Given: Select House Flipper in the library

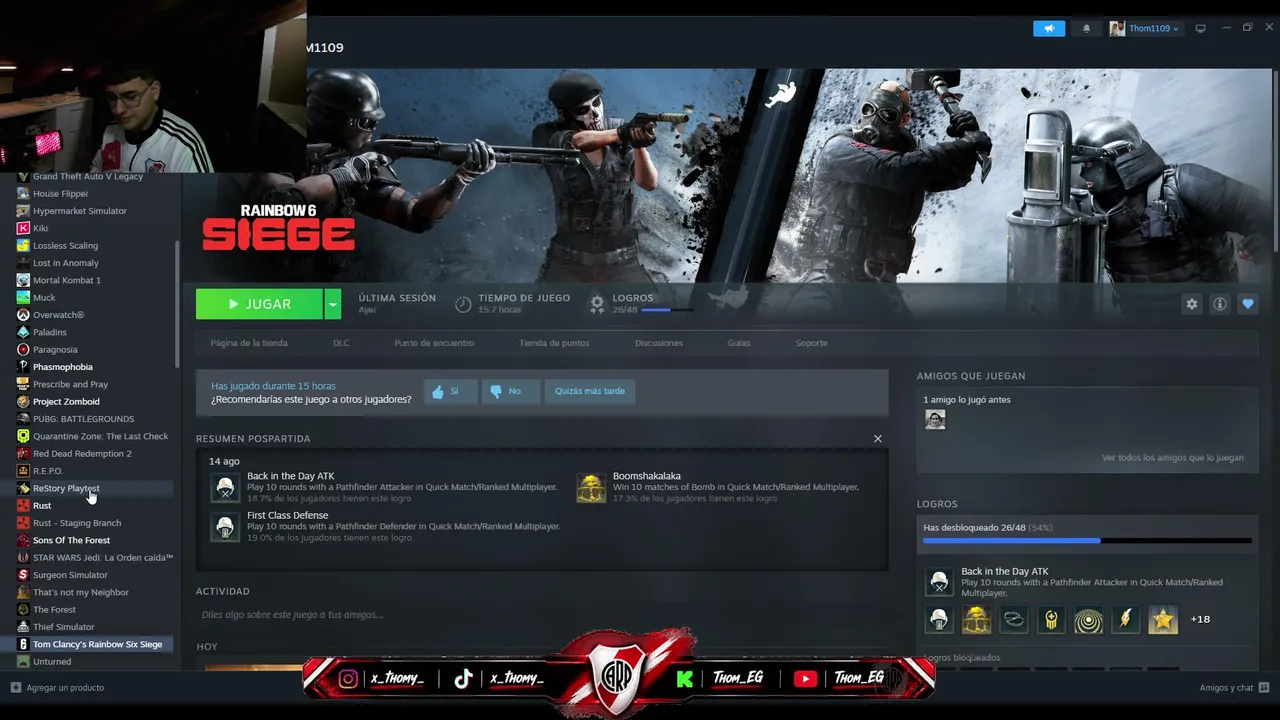Looking at the screenshot, I should (61, 193).
